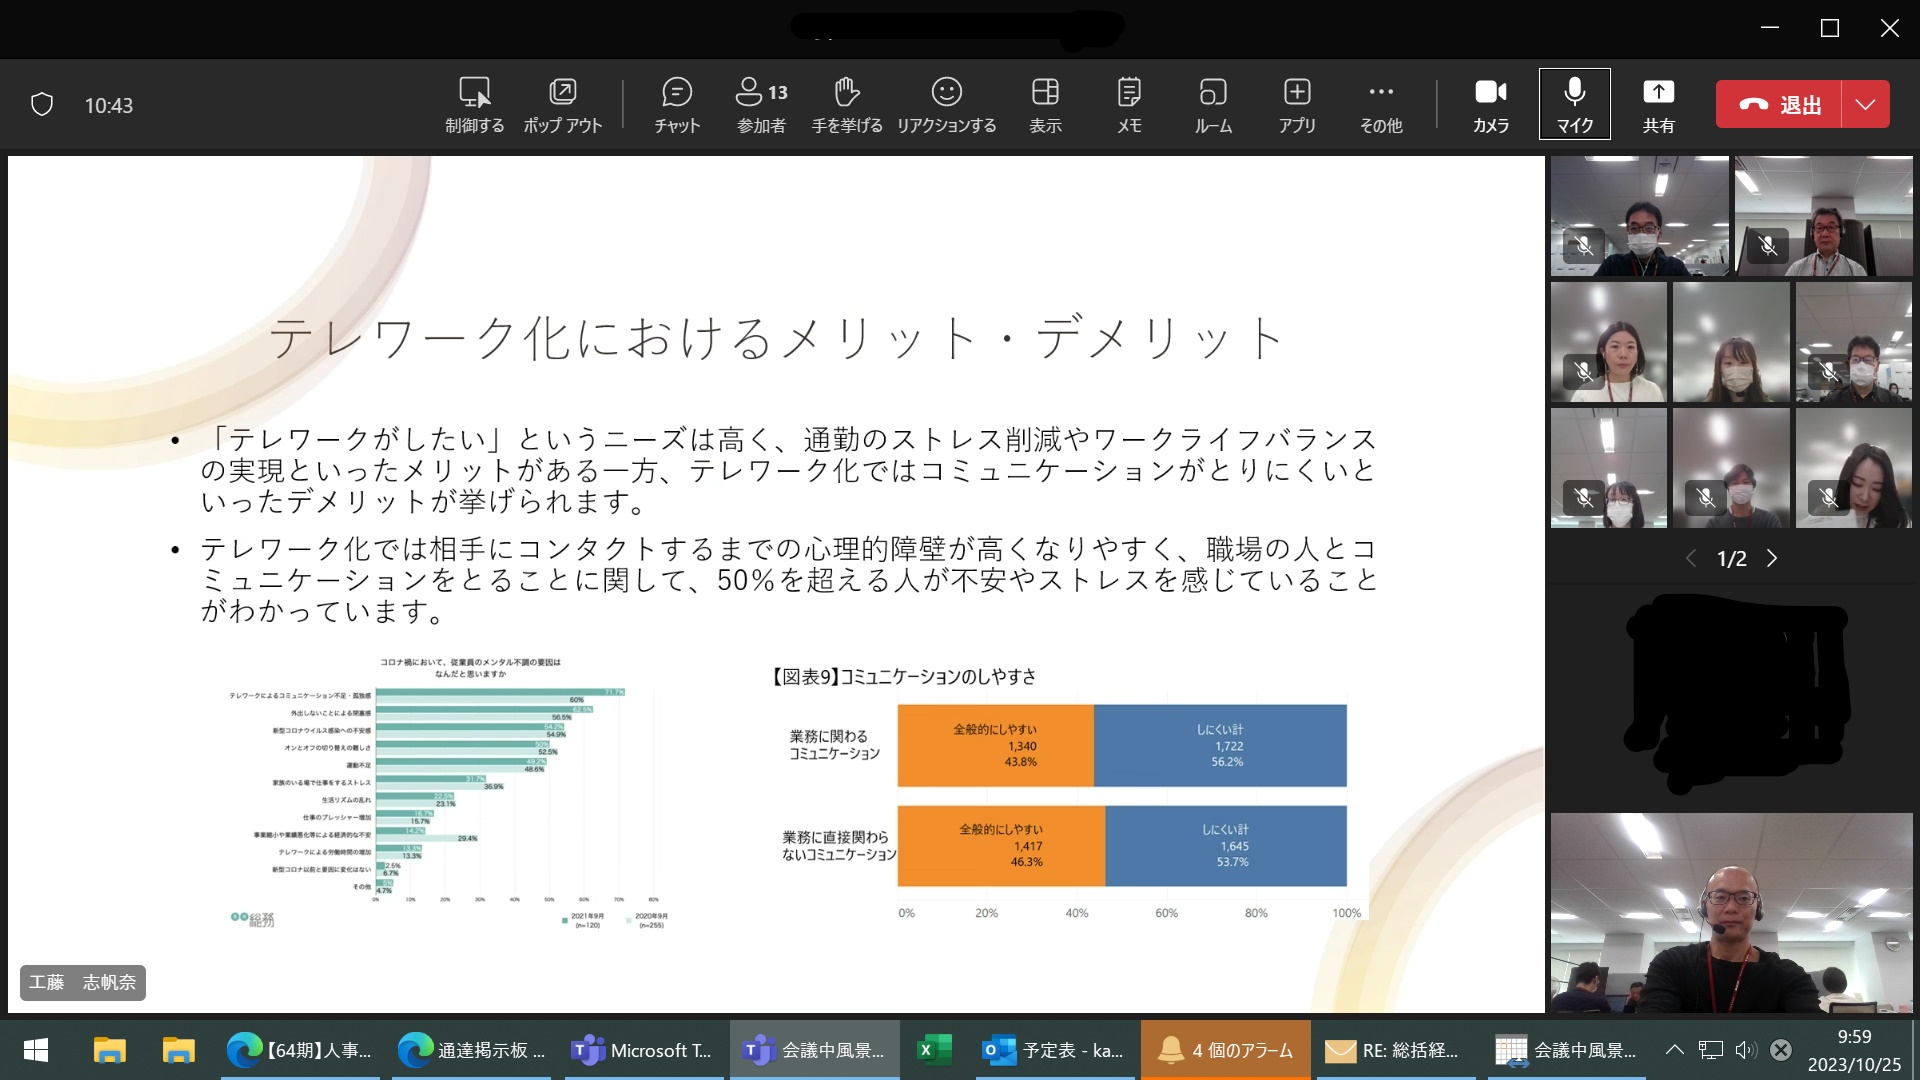Open the 制御する control request menu

point(474,104)
